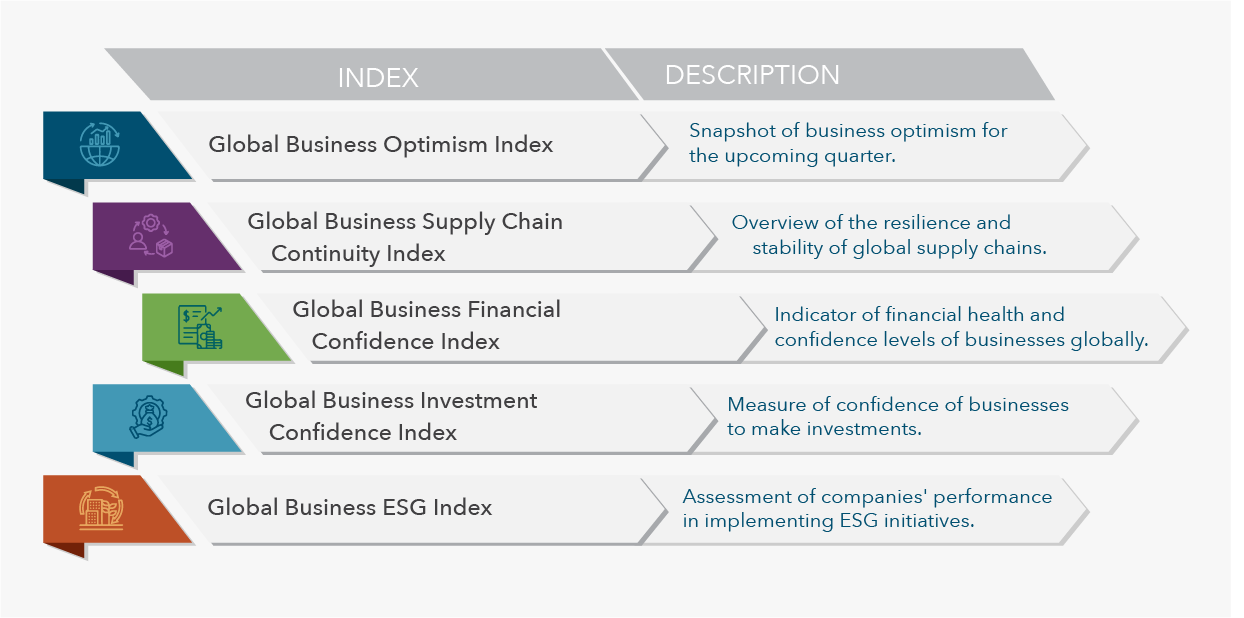Click the ESG building recycle icon
This screenshot has width=1244, height=618.
100,508
